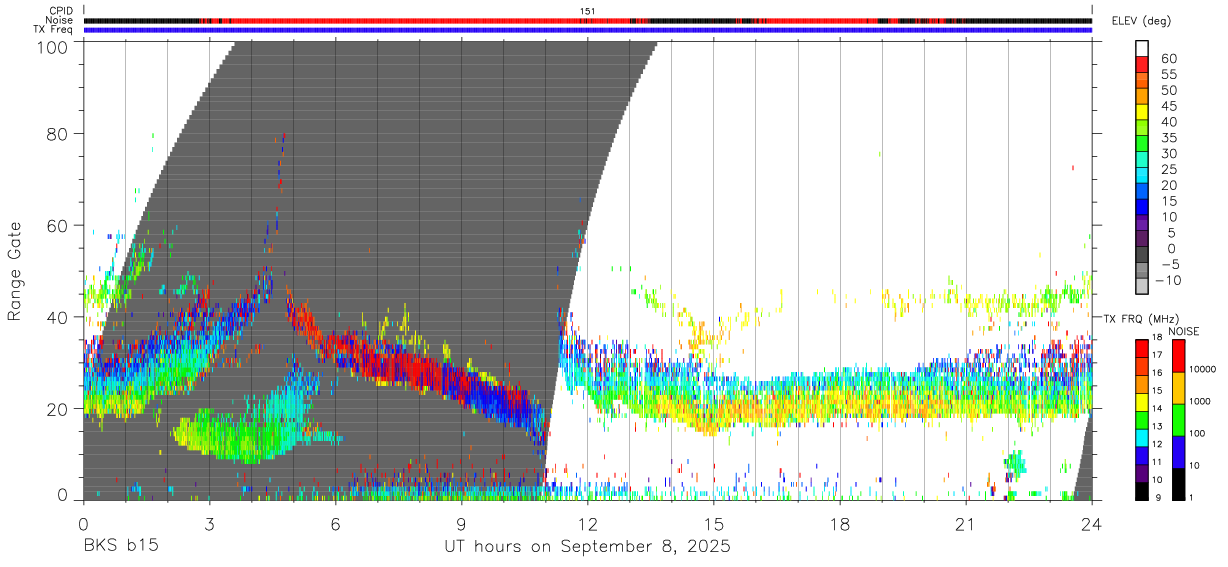1228x567 pixels.
Task: Click the red 60 degree elevation swatch
Action: coord(1142,63)
